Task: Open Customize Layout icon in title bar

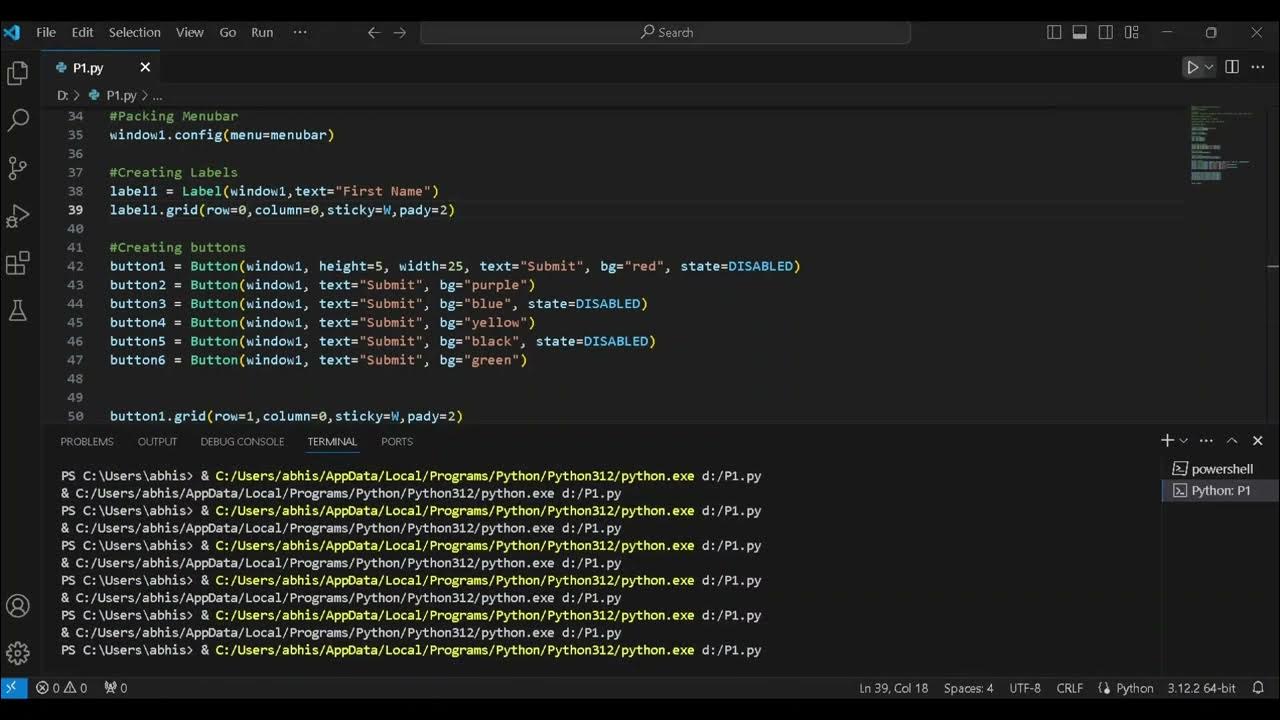Action: click(1132, 32)
